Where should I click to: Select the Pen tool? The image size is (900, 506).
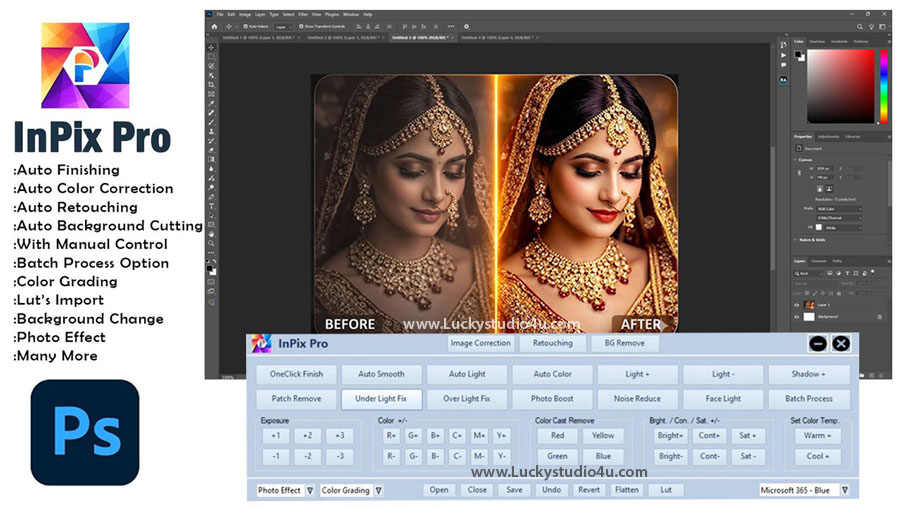point(211,197)
